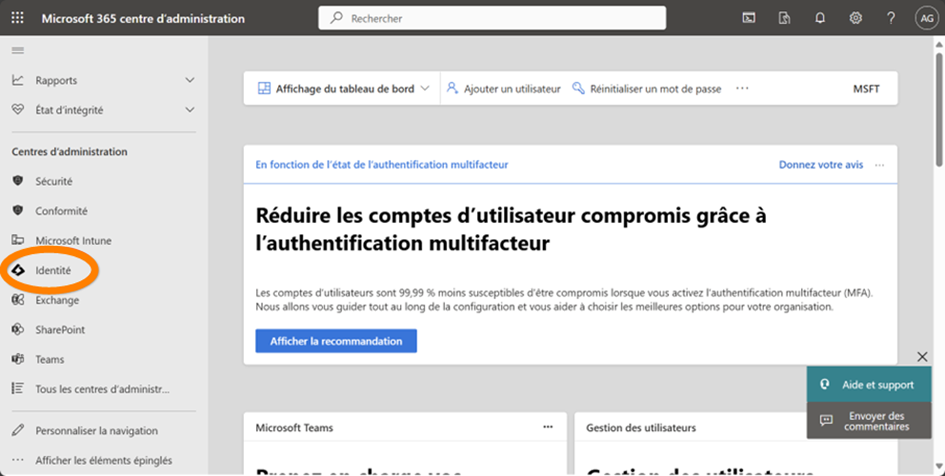Open the settings gear icon
Image resolution: width=945 pixels, height=476 pixels.
(x=856, y=18)
